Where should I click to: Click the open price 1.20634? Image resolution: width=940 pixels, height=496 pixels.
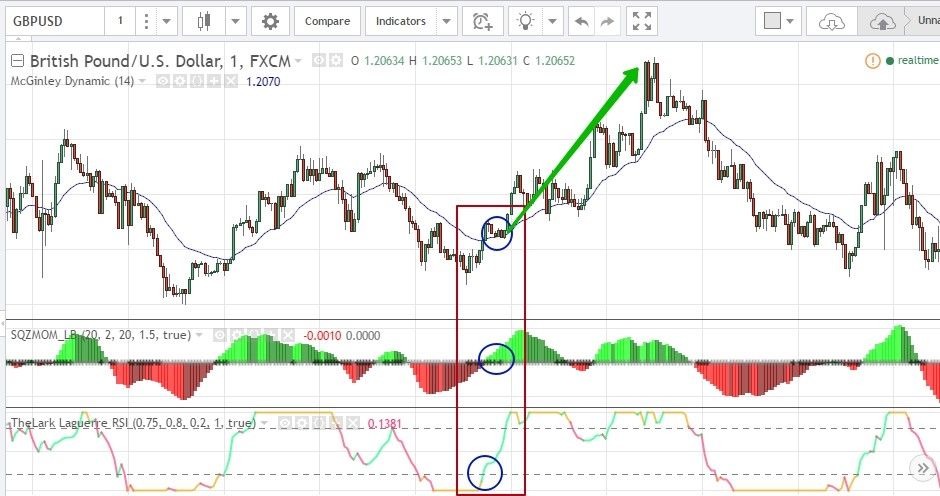pos(384,61)
